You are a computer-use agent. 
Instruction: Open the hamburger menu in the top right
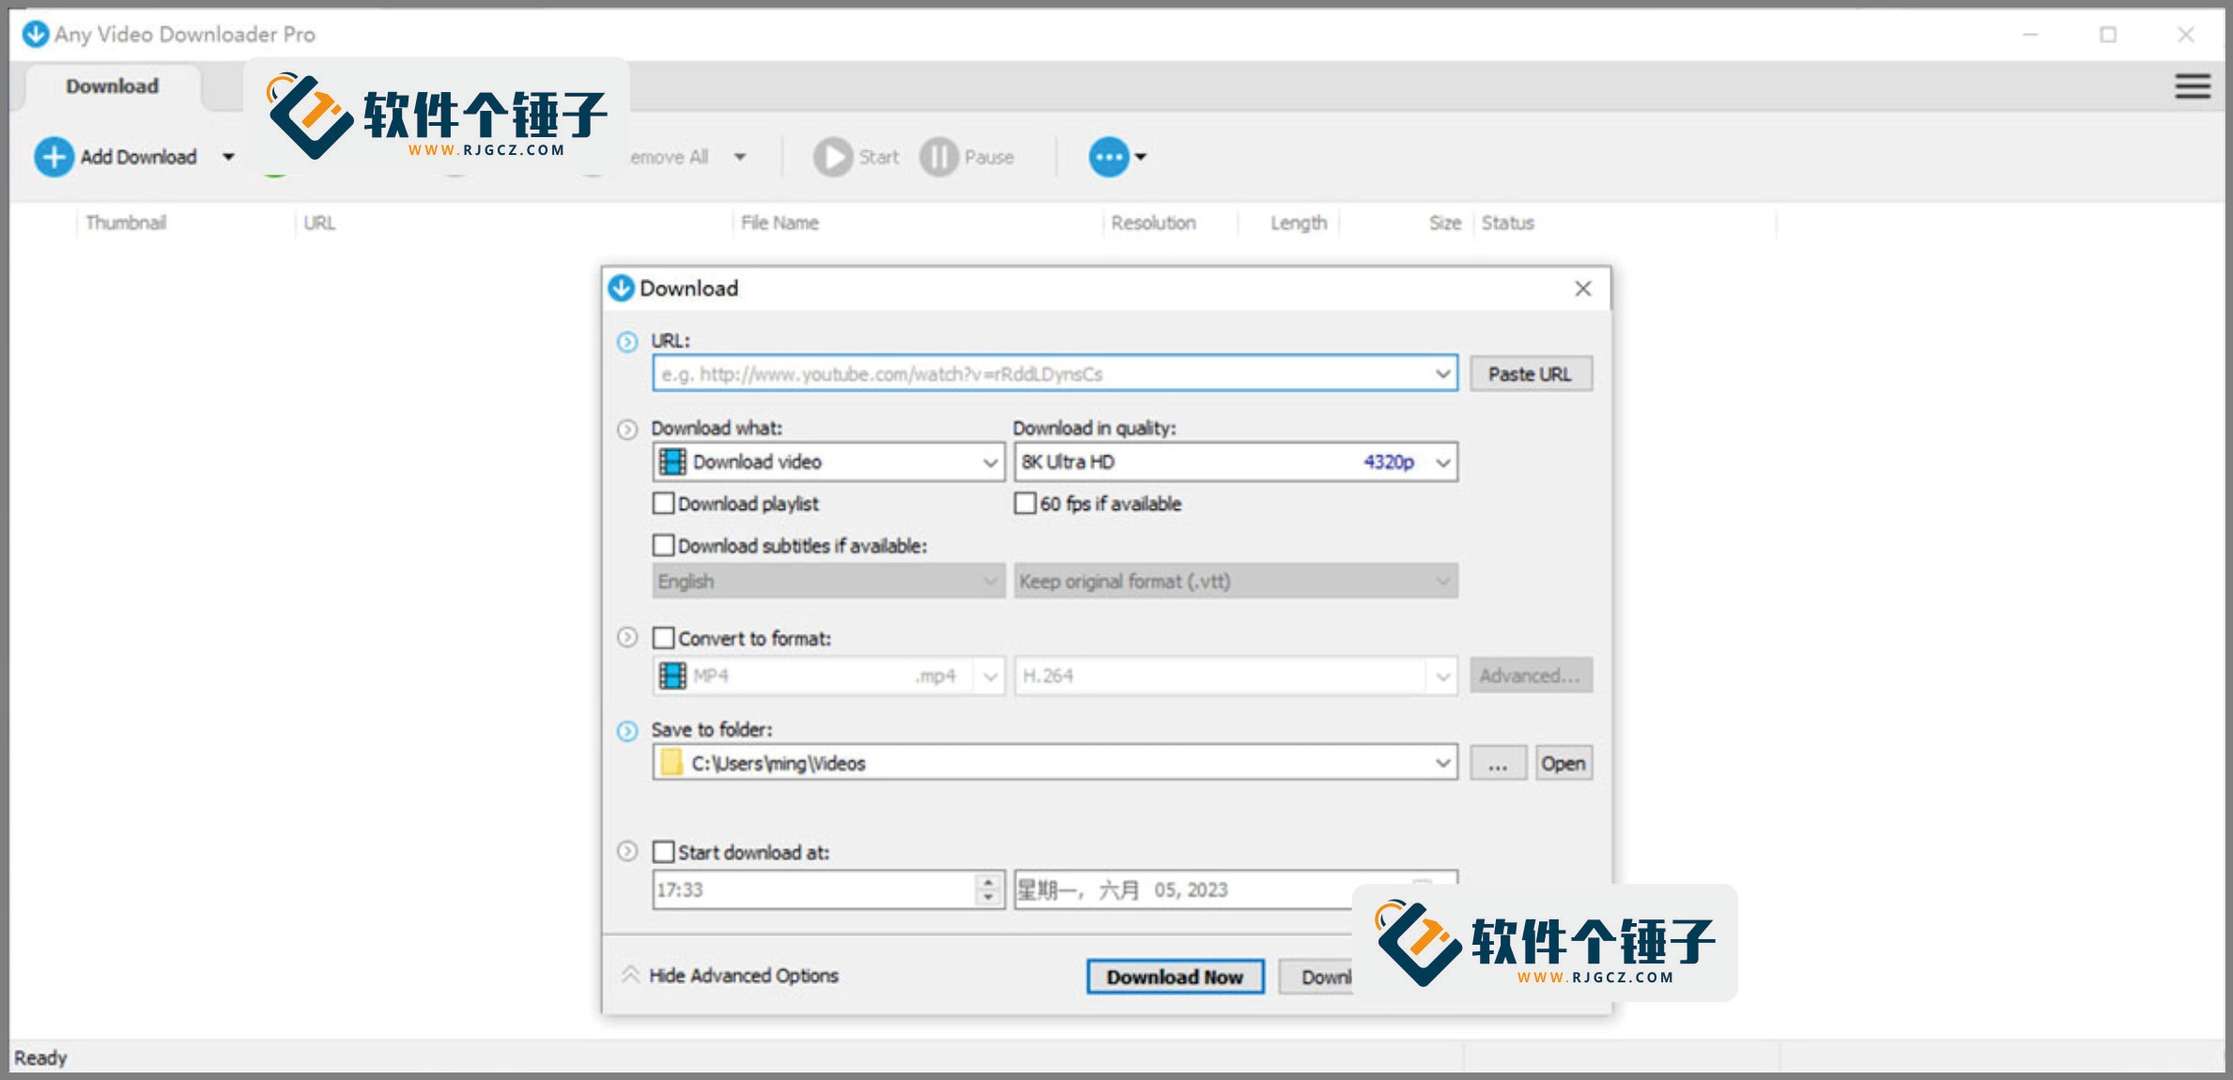2191,86
